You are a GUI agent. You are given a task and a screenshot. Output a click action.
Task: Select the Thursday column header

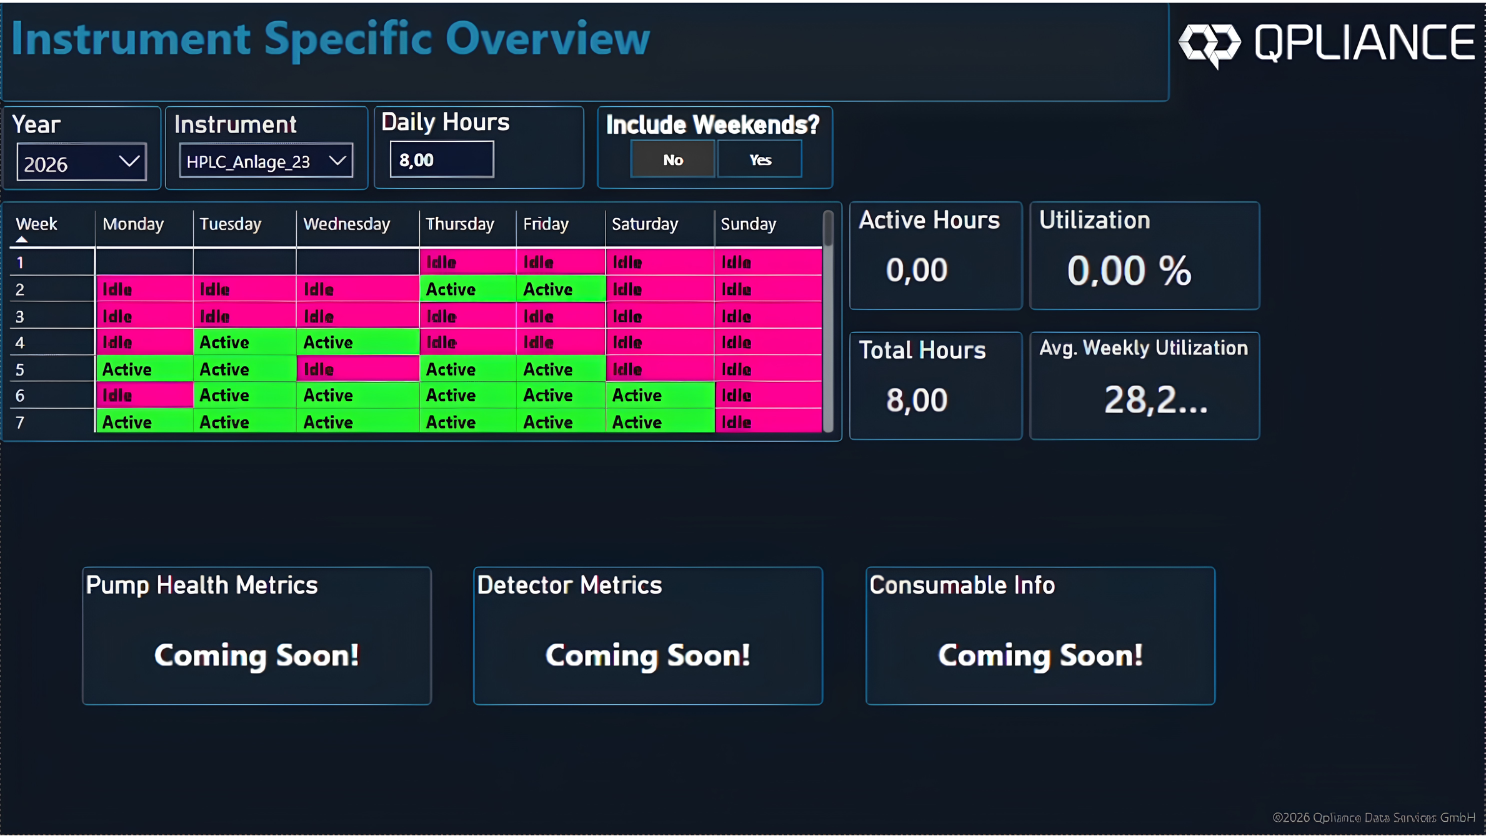[460, 224]
